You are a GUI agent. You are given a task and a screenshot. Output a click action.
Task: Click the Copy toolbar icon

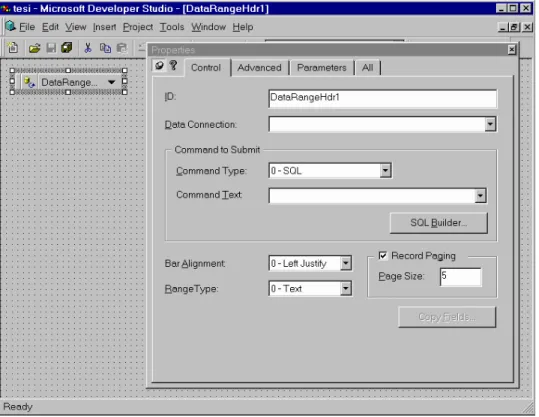(x=105, y=48)
